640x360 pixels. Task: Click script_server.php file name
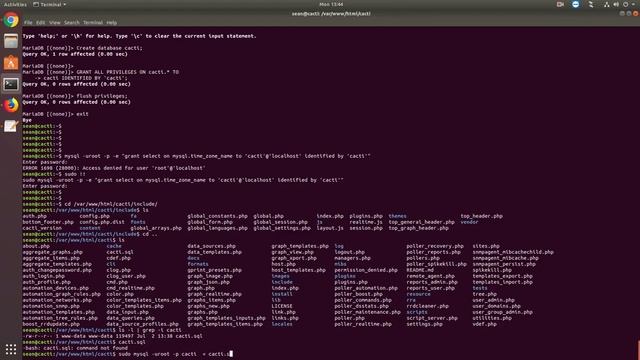coord(432,318)
